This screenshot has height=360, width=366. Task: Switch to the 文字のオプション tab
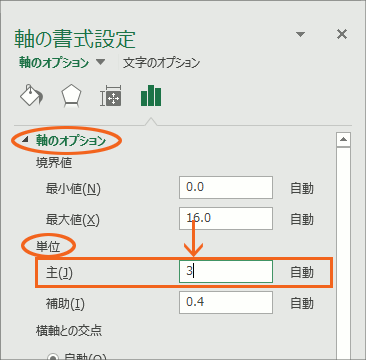click(x=161, y=63)
